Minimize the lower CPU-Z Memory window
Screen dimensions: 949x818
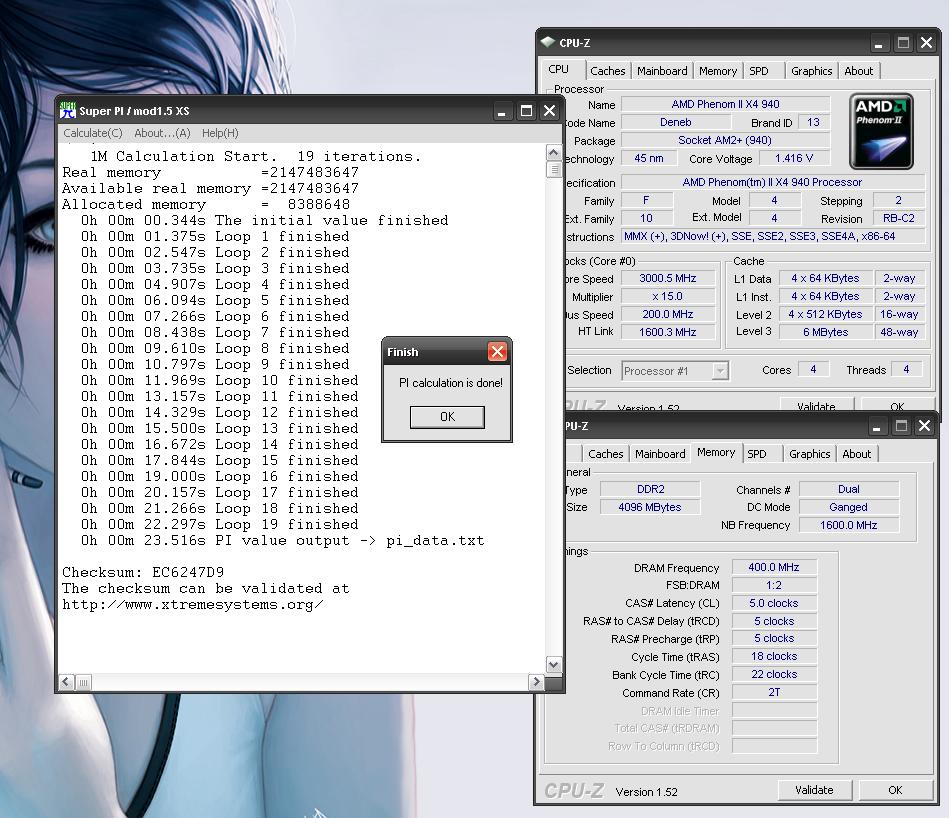[x=877, y=427]
